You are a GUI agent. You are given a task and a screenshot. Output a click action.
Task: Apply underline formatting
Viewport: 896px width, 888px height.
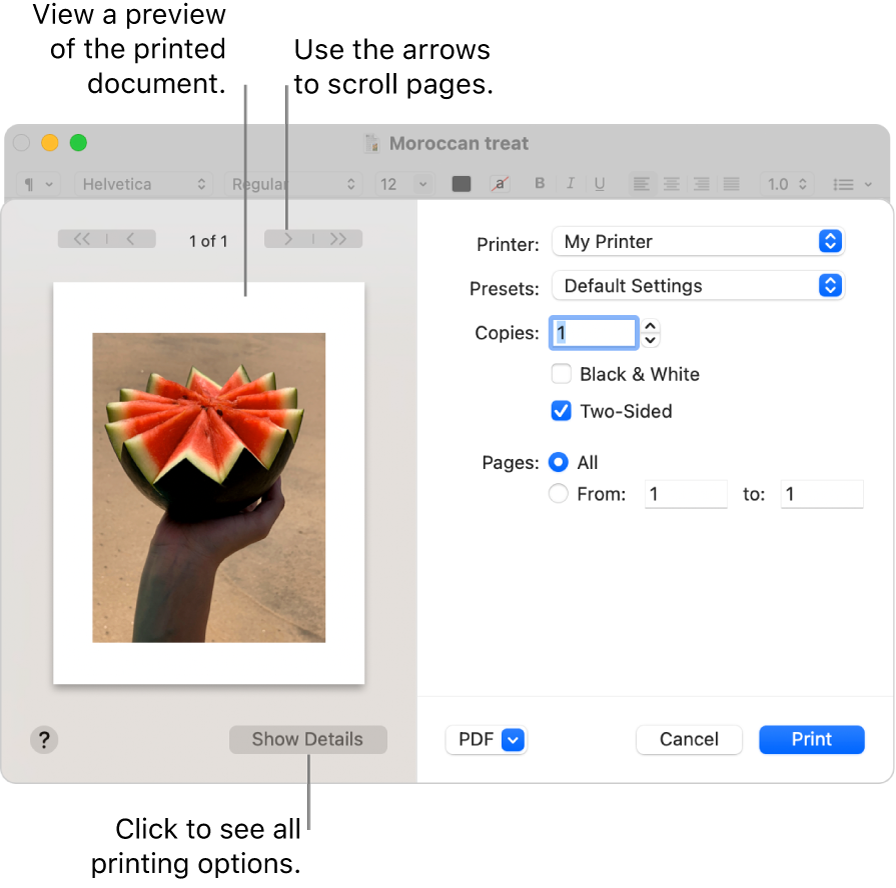tap(599, 184)
